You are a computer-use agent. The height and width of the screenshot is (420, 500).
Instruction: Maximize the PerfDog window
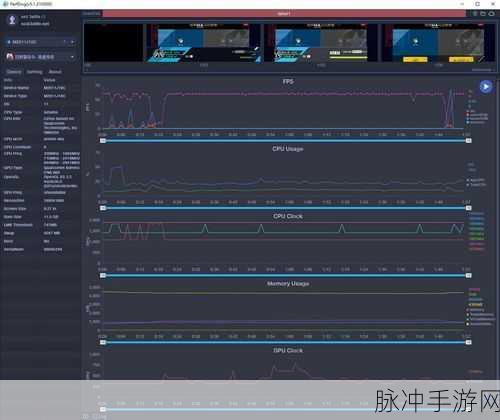click(477, 4)
